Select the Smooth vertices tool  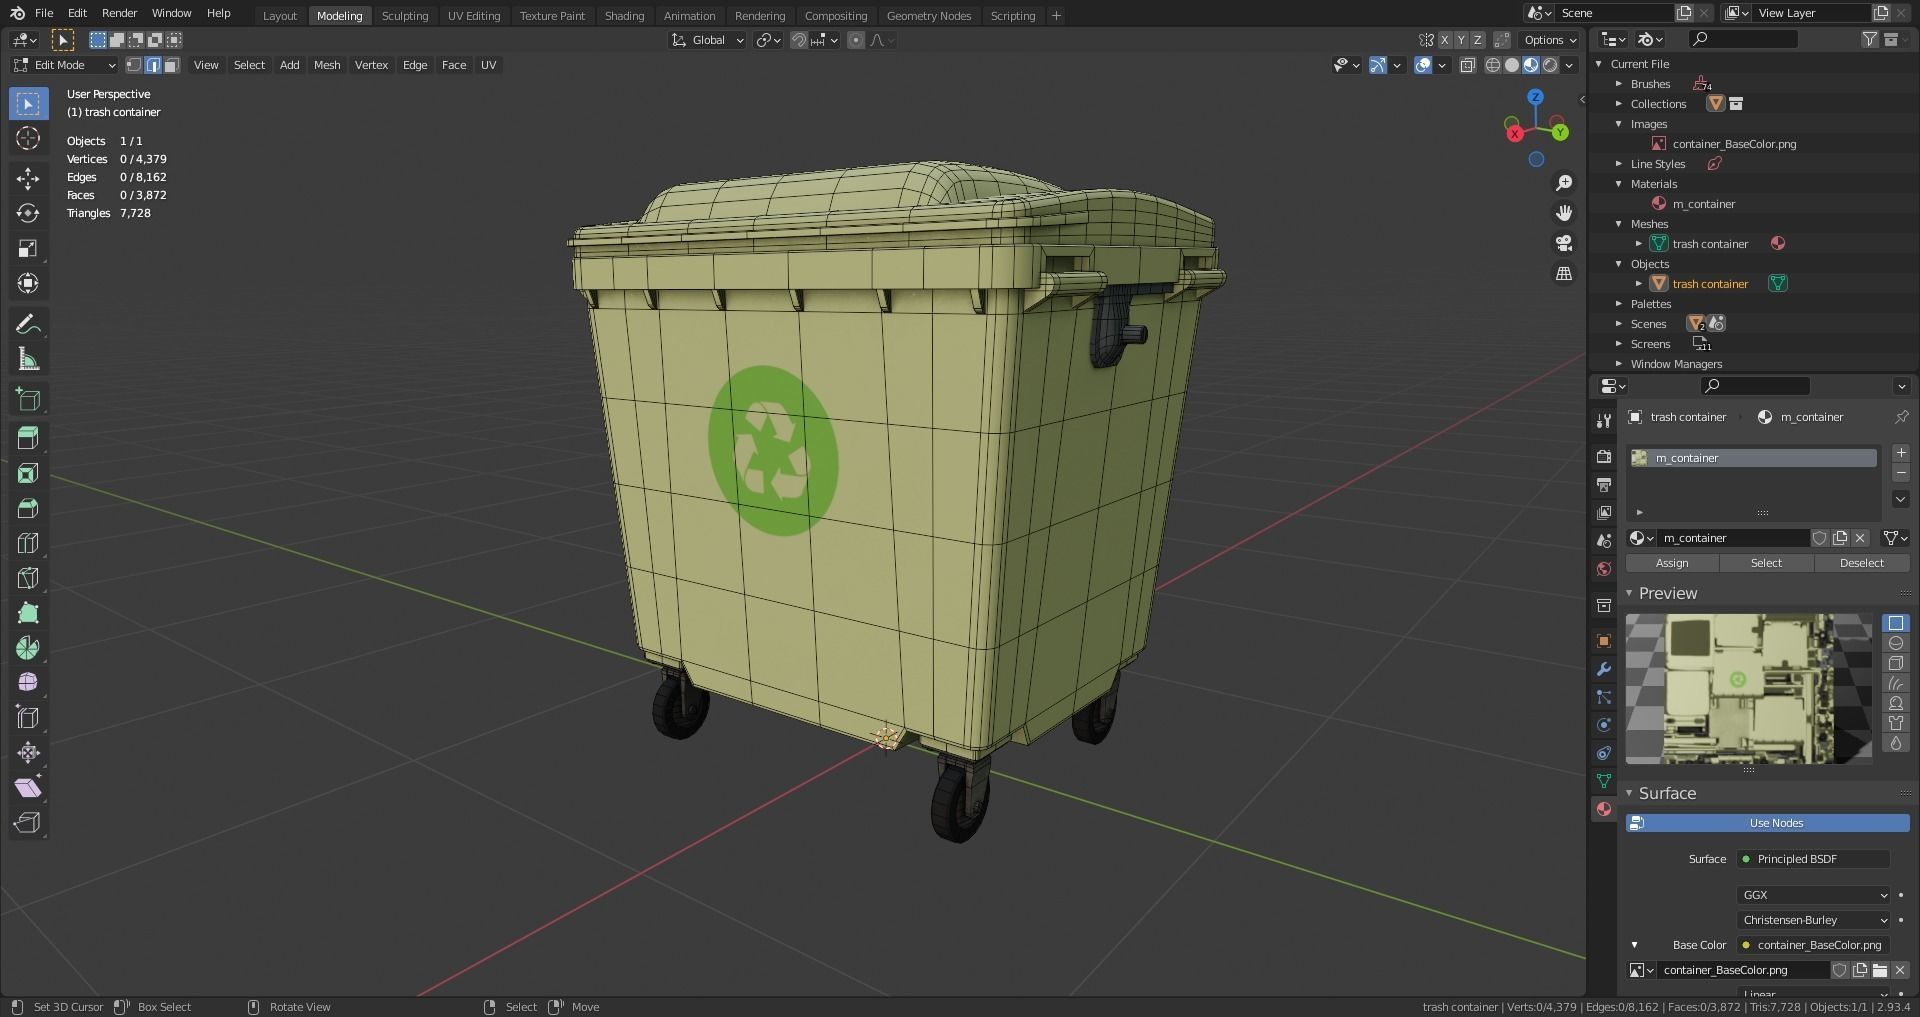tap(28, 682)
